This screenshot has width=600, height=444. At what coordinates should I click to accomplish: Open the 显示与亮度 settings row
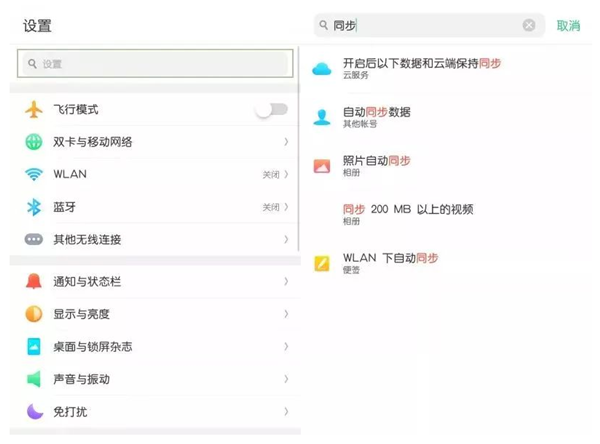(150, 314)
